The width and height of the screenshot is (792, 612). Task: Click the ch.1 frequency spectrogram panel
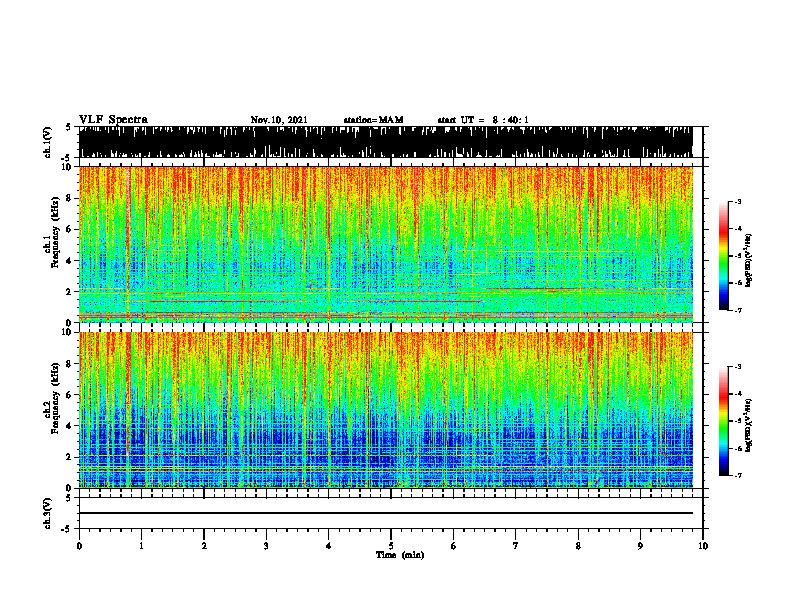click(x=386, y=244)
